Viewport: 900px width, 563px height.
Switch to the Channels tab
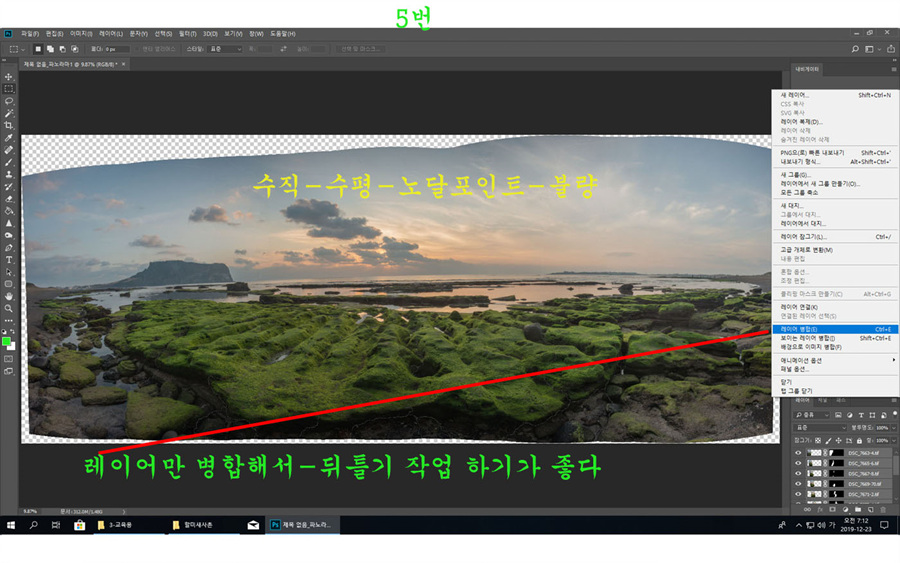tap(823, 400)
